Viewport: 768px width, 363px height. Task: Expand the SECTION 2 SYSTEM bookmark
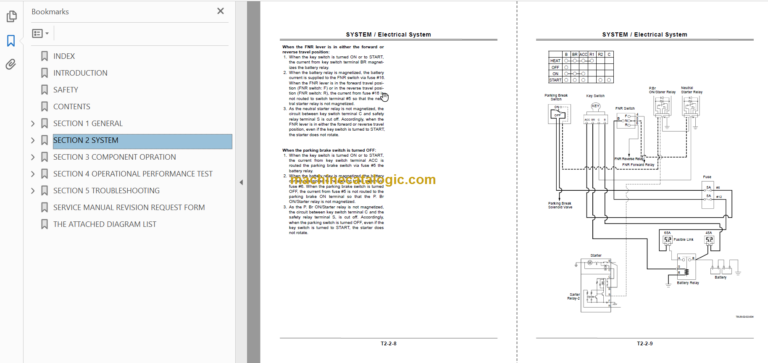point(33,141)
